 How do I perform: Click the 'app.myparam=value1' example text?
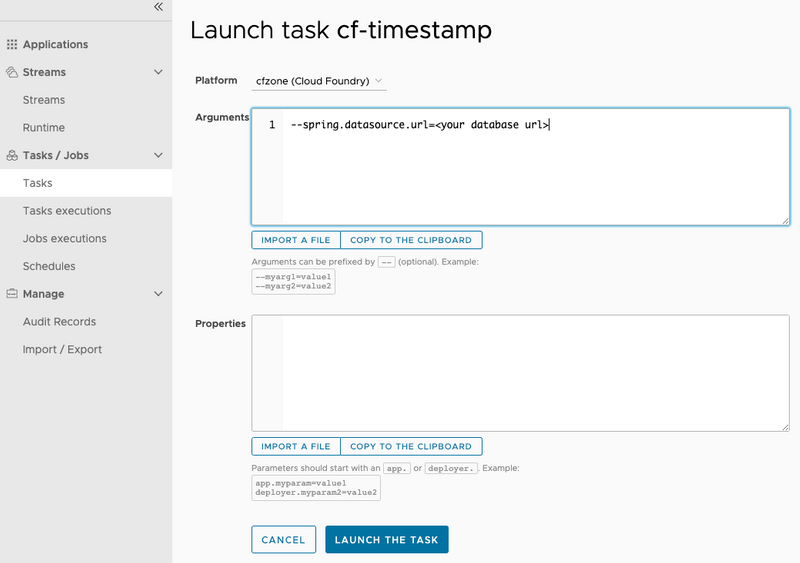(x=301, y=483)
